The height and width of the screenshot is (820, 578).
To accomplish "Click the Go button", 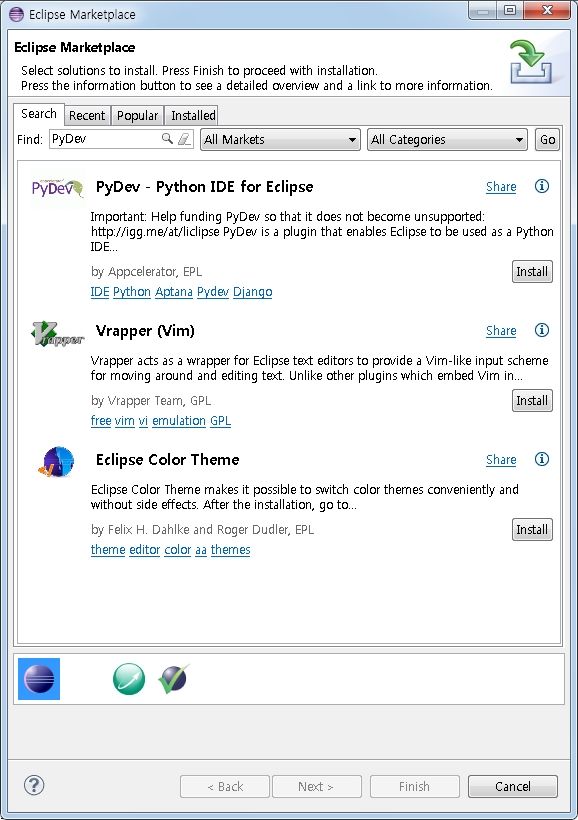I will 548,140.
